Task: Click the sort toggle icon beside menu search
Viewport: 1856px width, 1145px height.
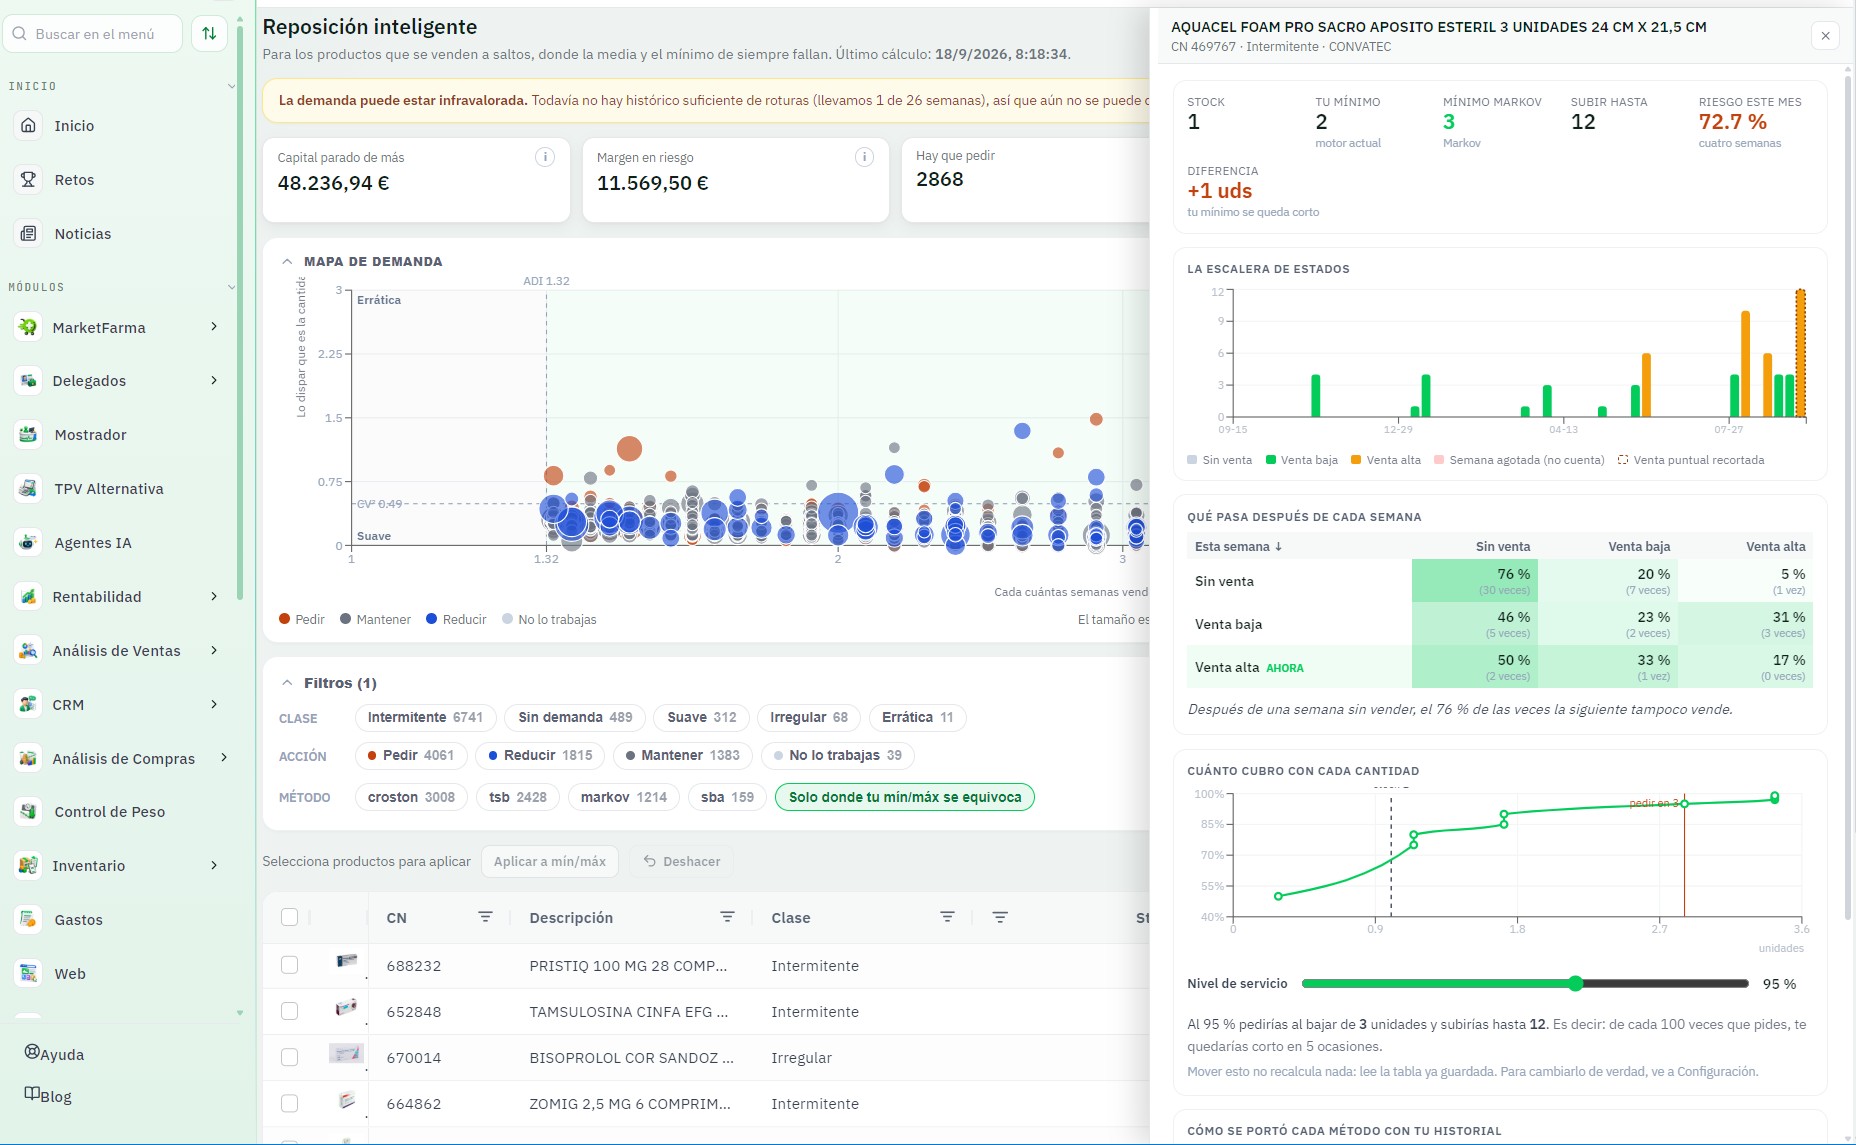Action: (209, 34)
